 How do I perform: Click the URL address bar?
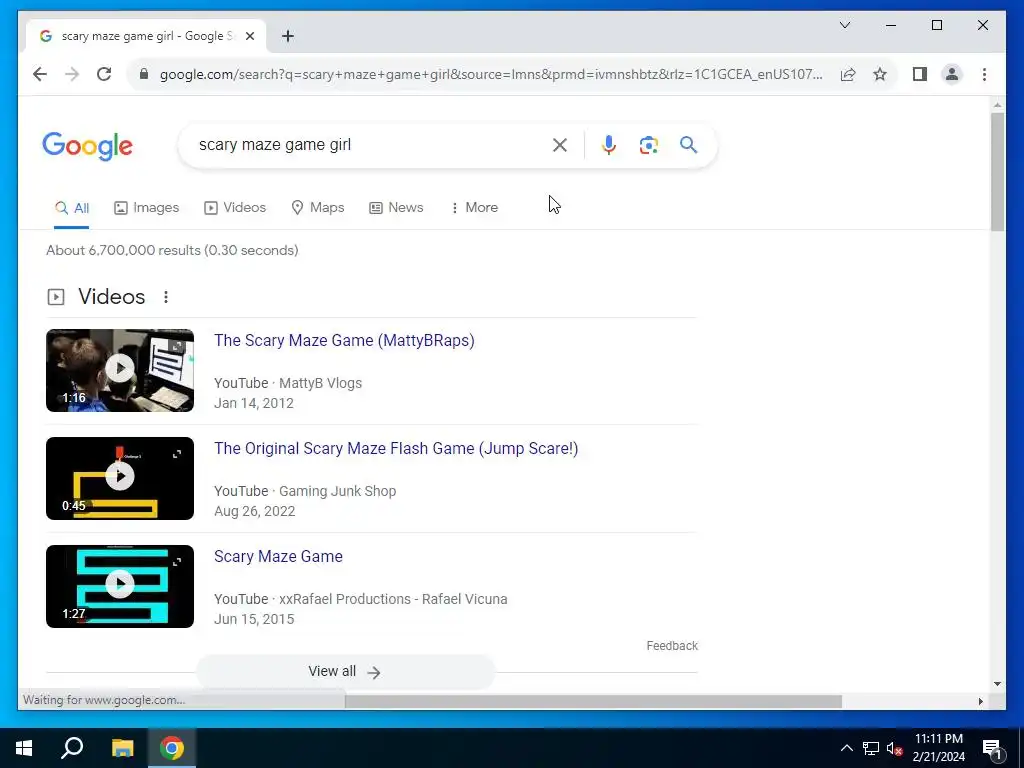point(490,74)
